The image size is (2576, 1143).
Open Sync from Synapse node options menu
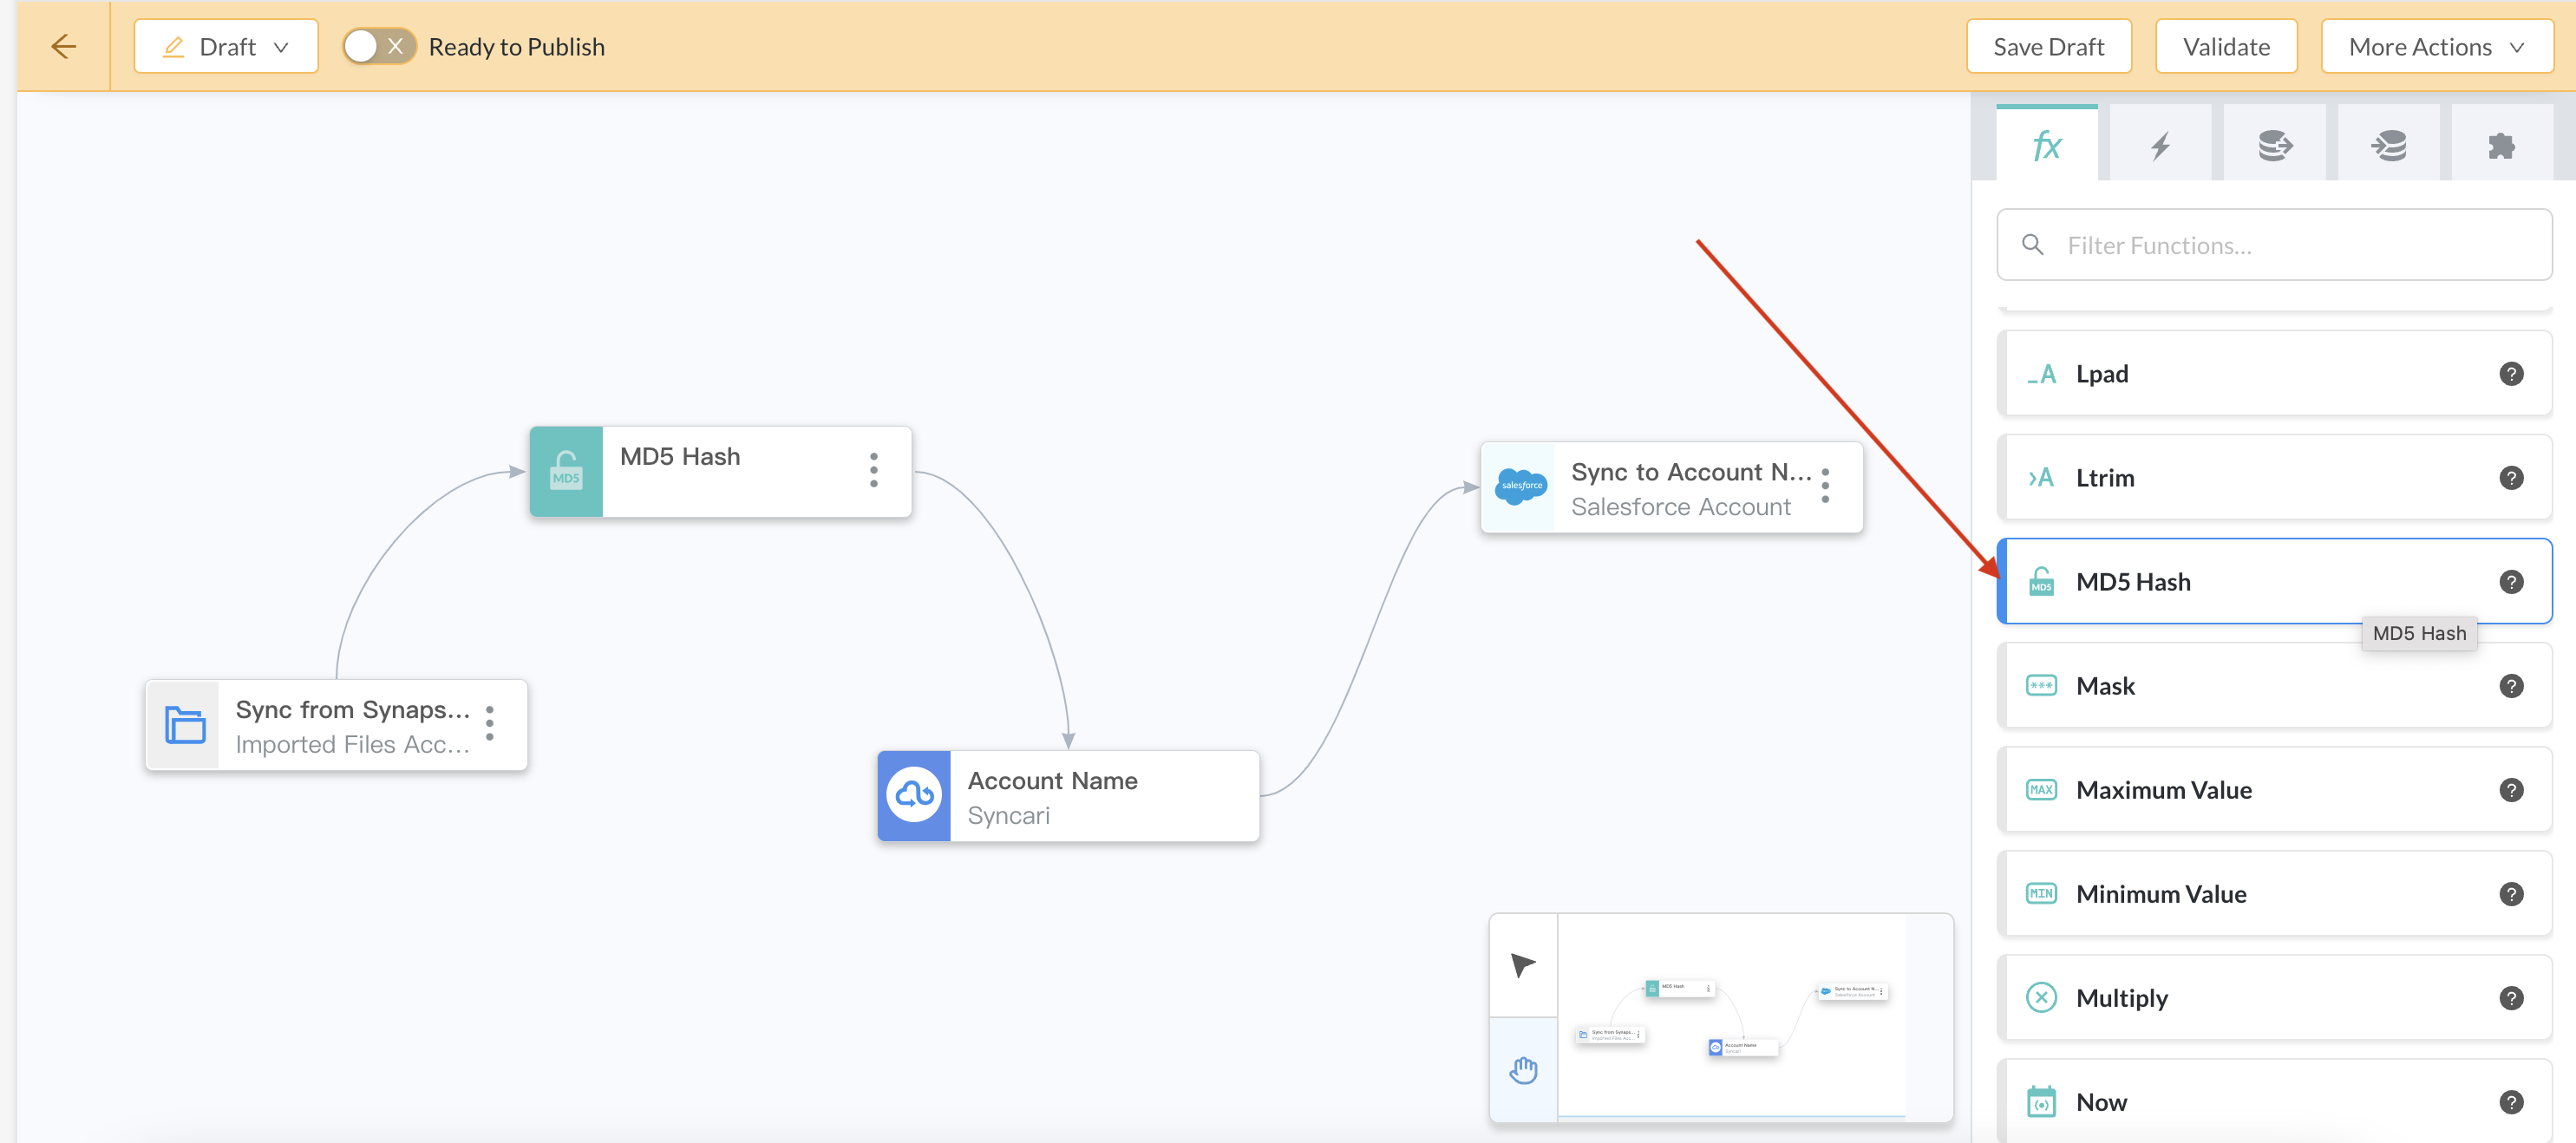pyautogui.click(x=489, y=724)
